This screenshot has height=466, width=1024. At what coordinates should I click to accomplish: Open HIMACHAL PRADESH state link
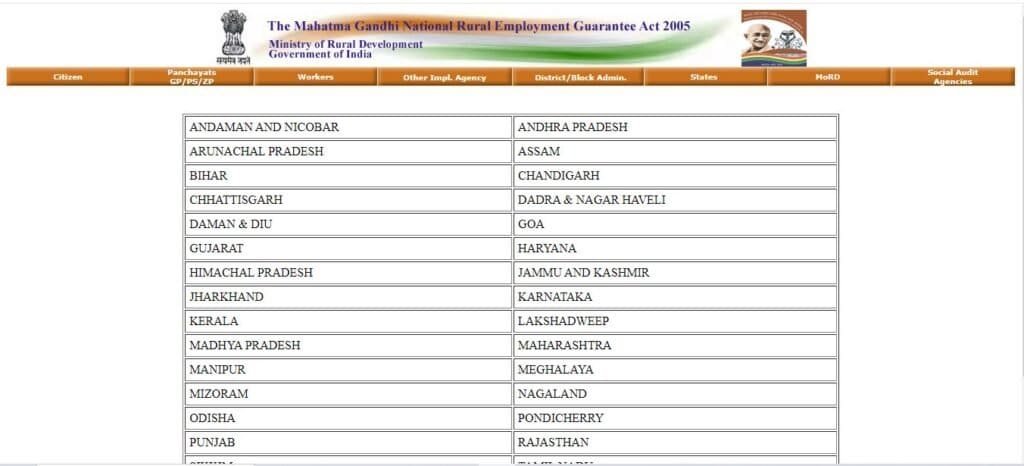pyautogui.click(x=251, y=273)
